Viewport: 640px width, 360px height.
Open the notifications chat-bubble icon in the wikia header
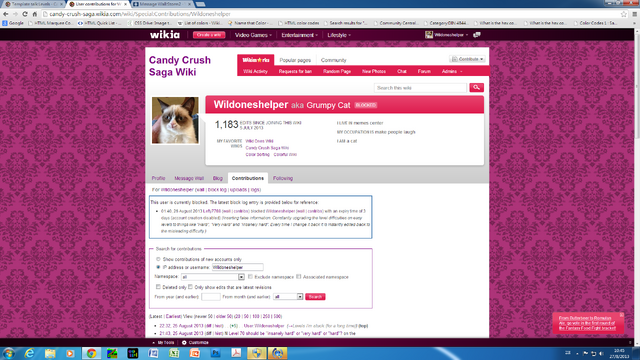point(476,35)
